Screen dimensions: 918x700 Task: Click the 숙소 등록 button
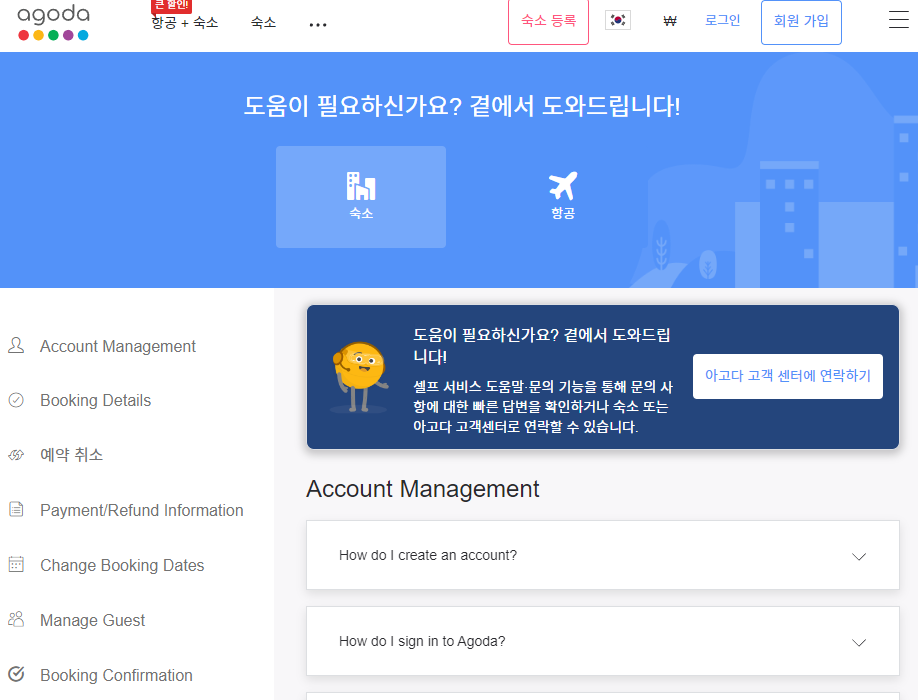tap(549, 21)
